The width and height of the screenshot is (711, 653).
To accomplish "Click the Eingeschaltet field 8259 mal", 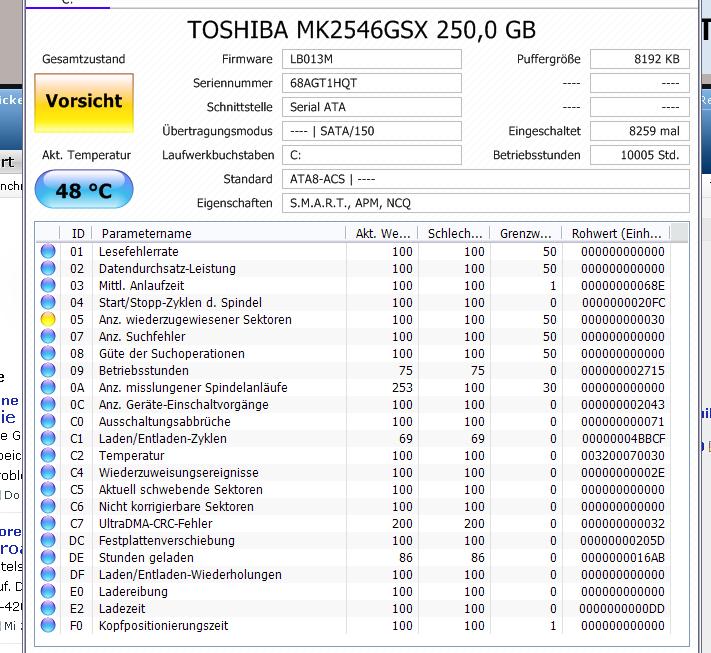I will (640, 131).
